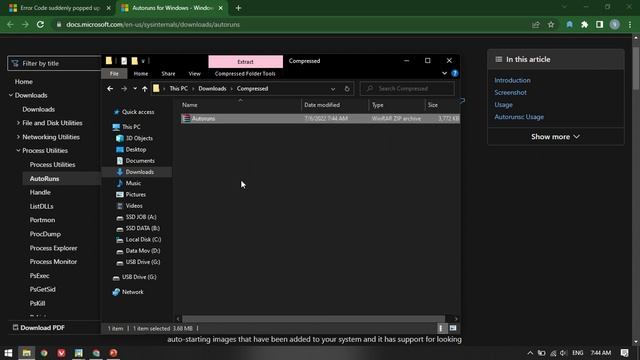Screen dimensions: 640x360
Task: Select the Autoruns ZIP archive file
Action: (x=320, y=118)
